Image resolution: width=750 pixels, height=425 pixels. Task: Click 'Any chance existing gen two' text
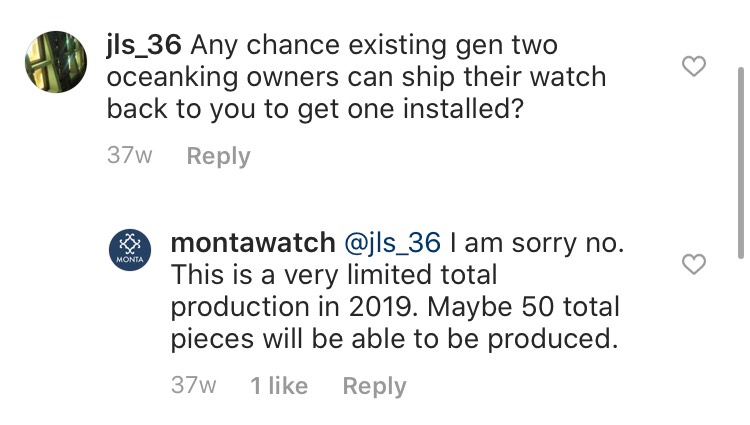point(374,45)
